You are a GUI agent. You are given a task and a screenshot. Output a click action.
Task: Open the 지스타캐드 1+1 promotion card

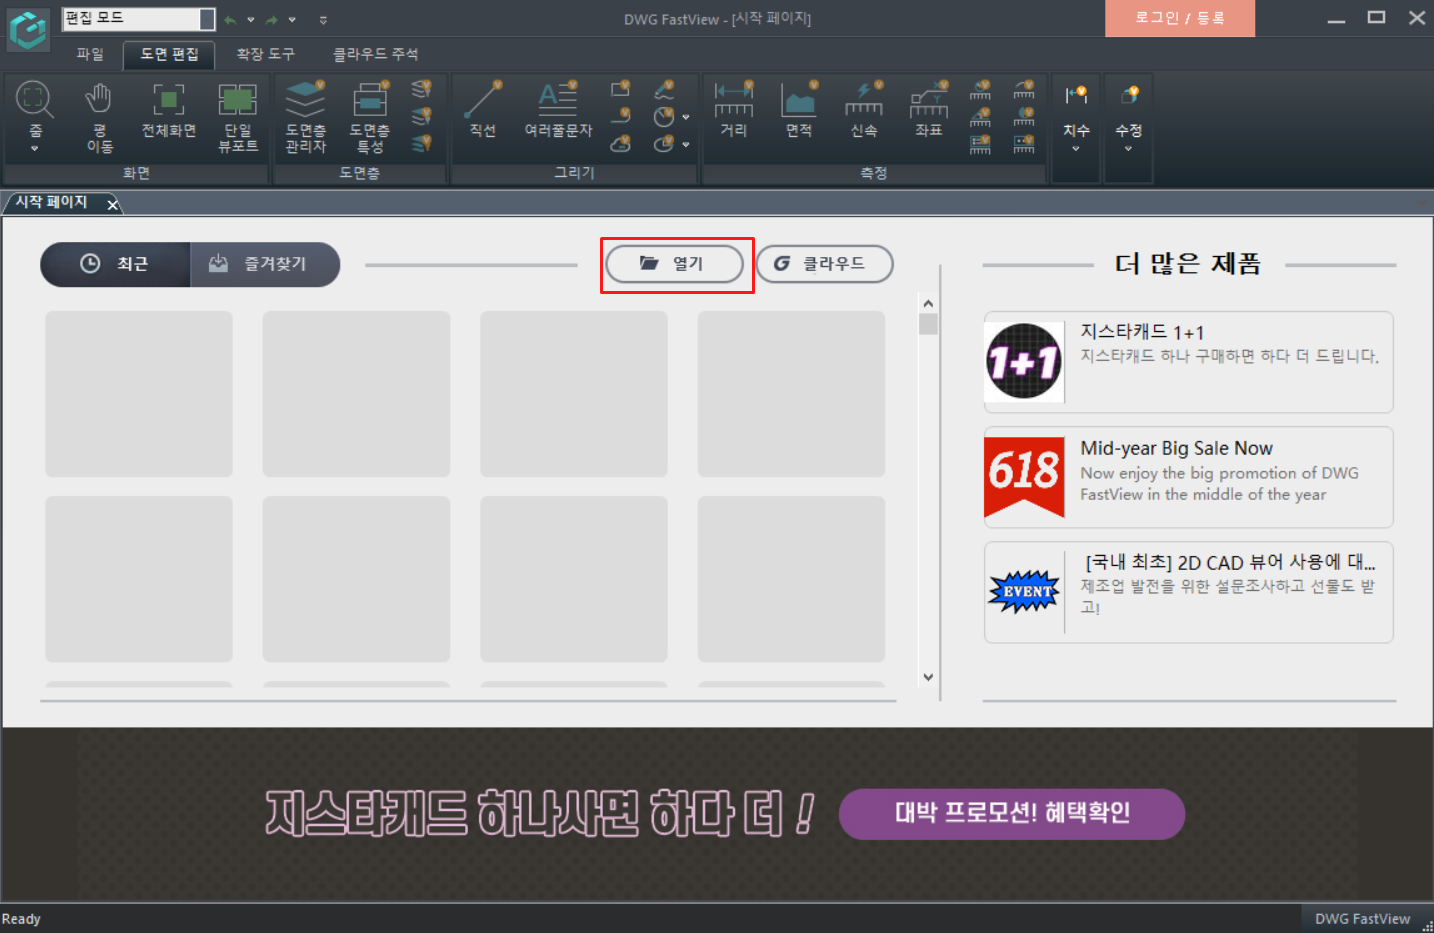[1188, 362]
